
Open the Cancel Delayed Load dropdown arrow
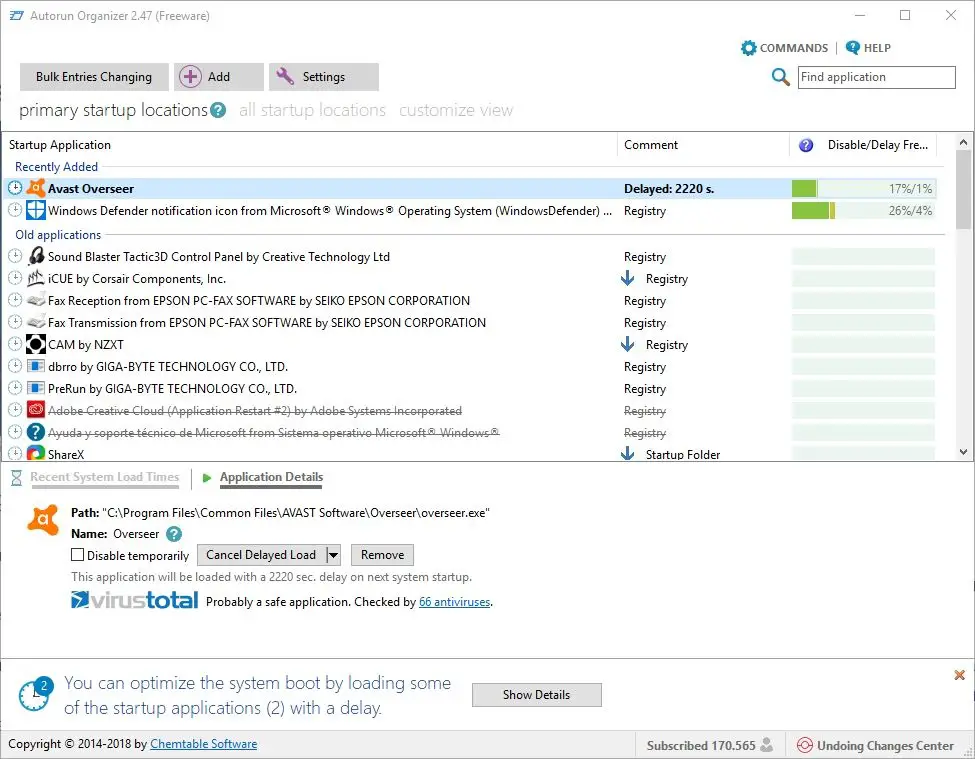click(333, 555)
